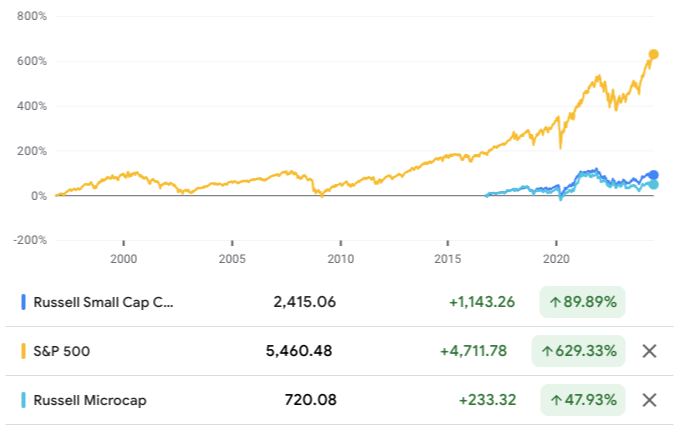Click the blue Russell Small Cap endpoint dot
This screenshot has height=441, width=684.
653,175
